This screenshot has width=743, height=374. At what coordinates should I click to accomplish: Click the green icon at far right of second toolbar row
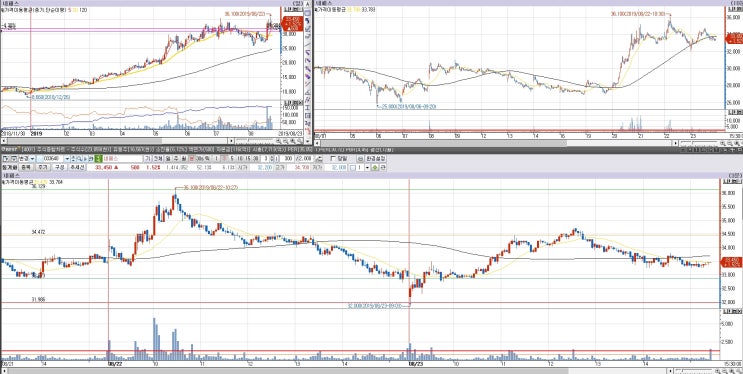click(x=375, y=167)
